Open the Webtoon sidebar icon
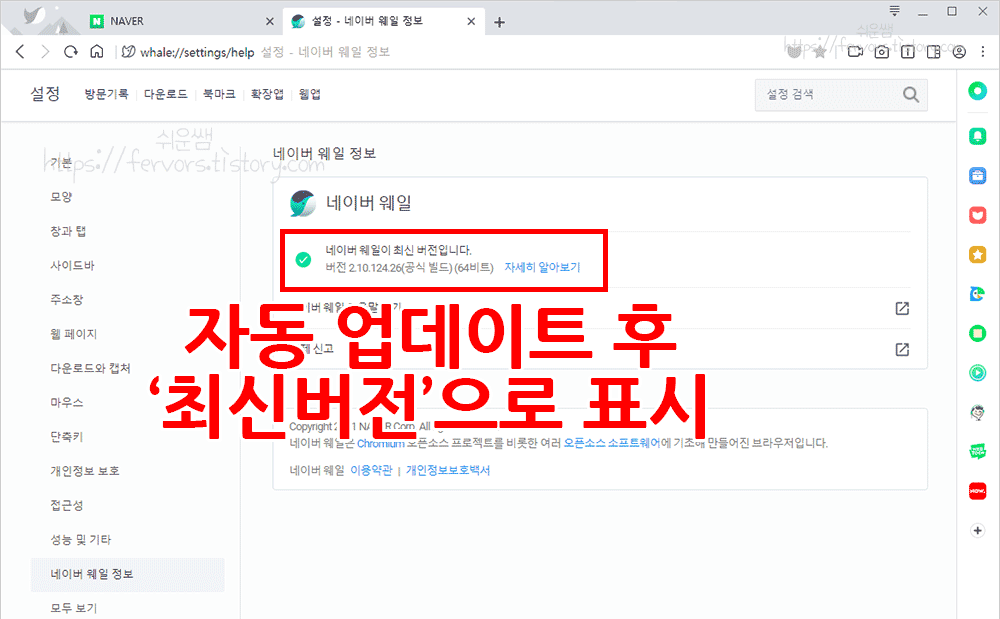 pos(978,452)
